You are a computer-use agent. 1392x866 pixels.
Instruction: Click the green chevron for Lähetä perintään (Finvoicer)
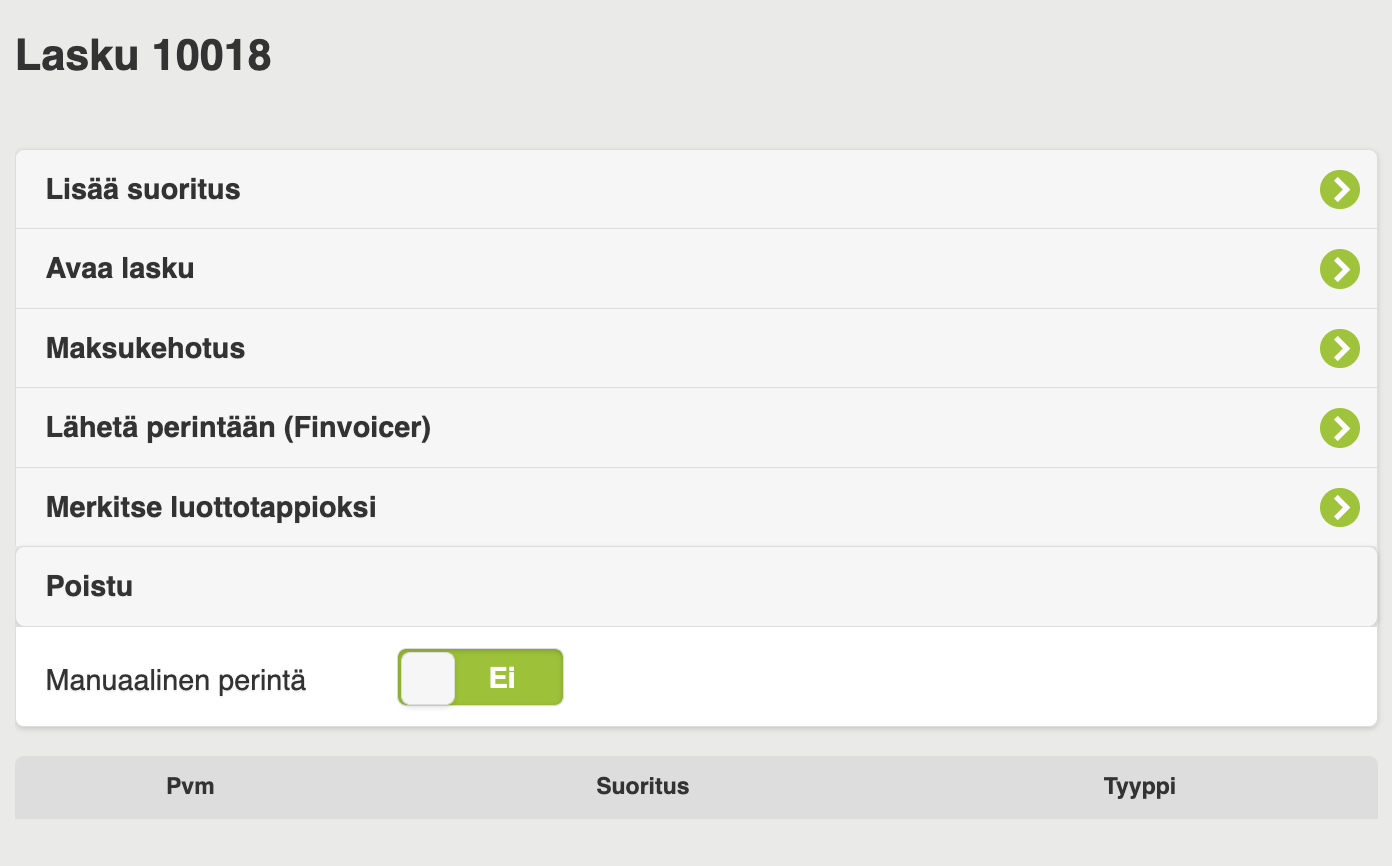click(x=1339, y=428)
